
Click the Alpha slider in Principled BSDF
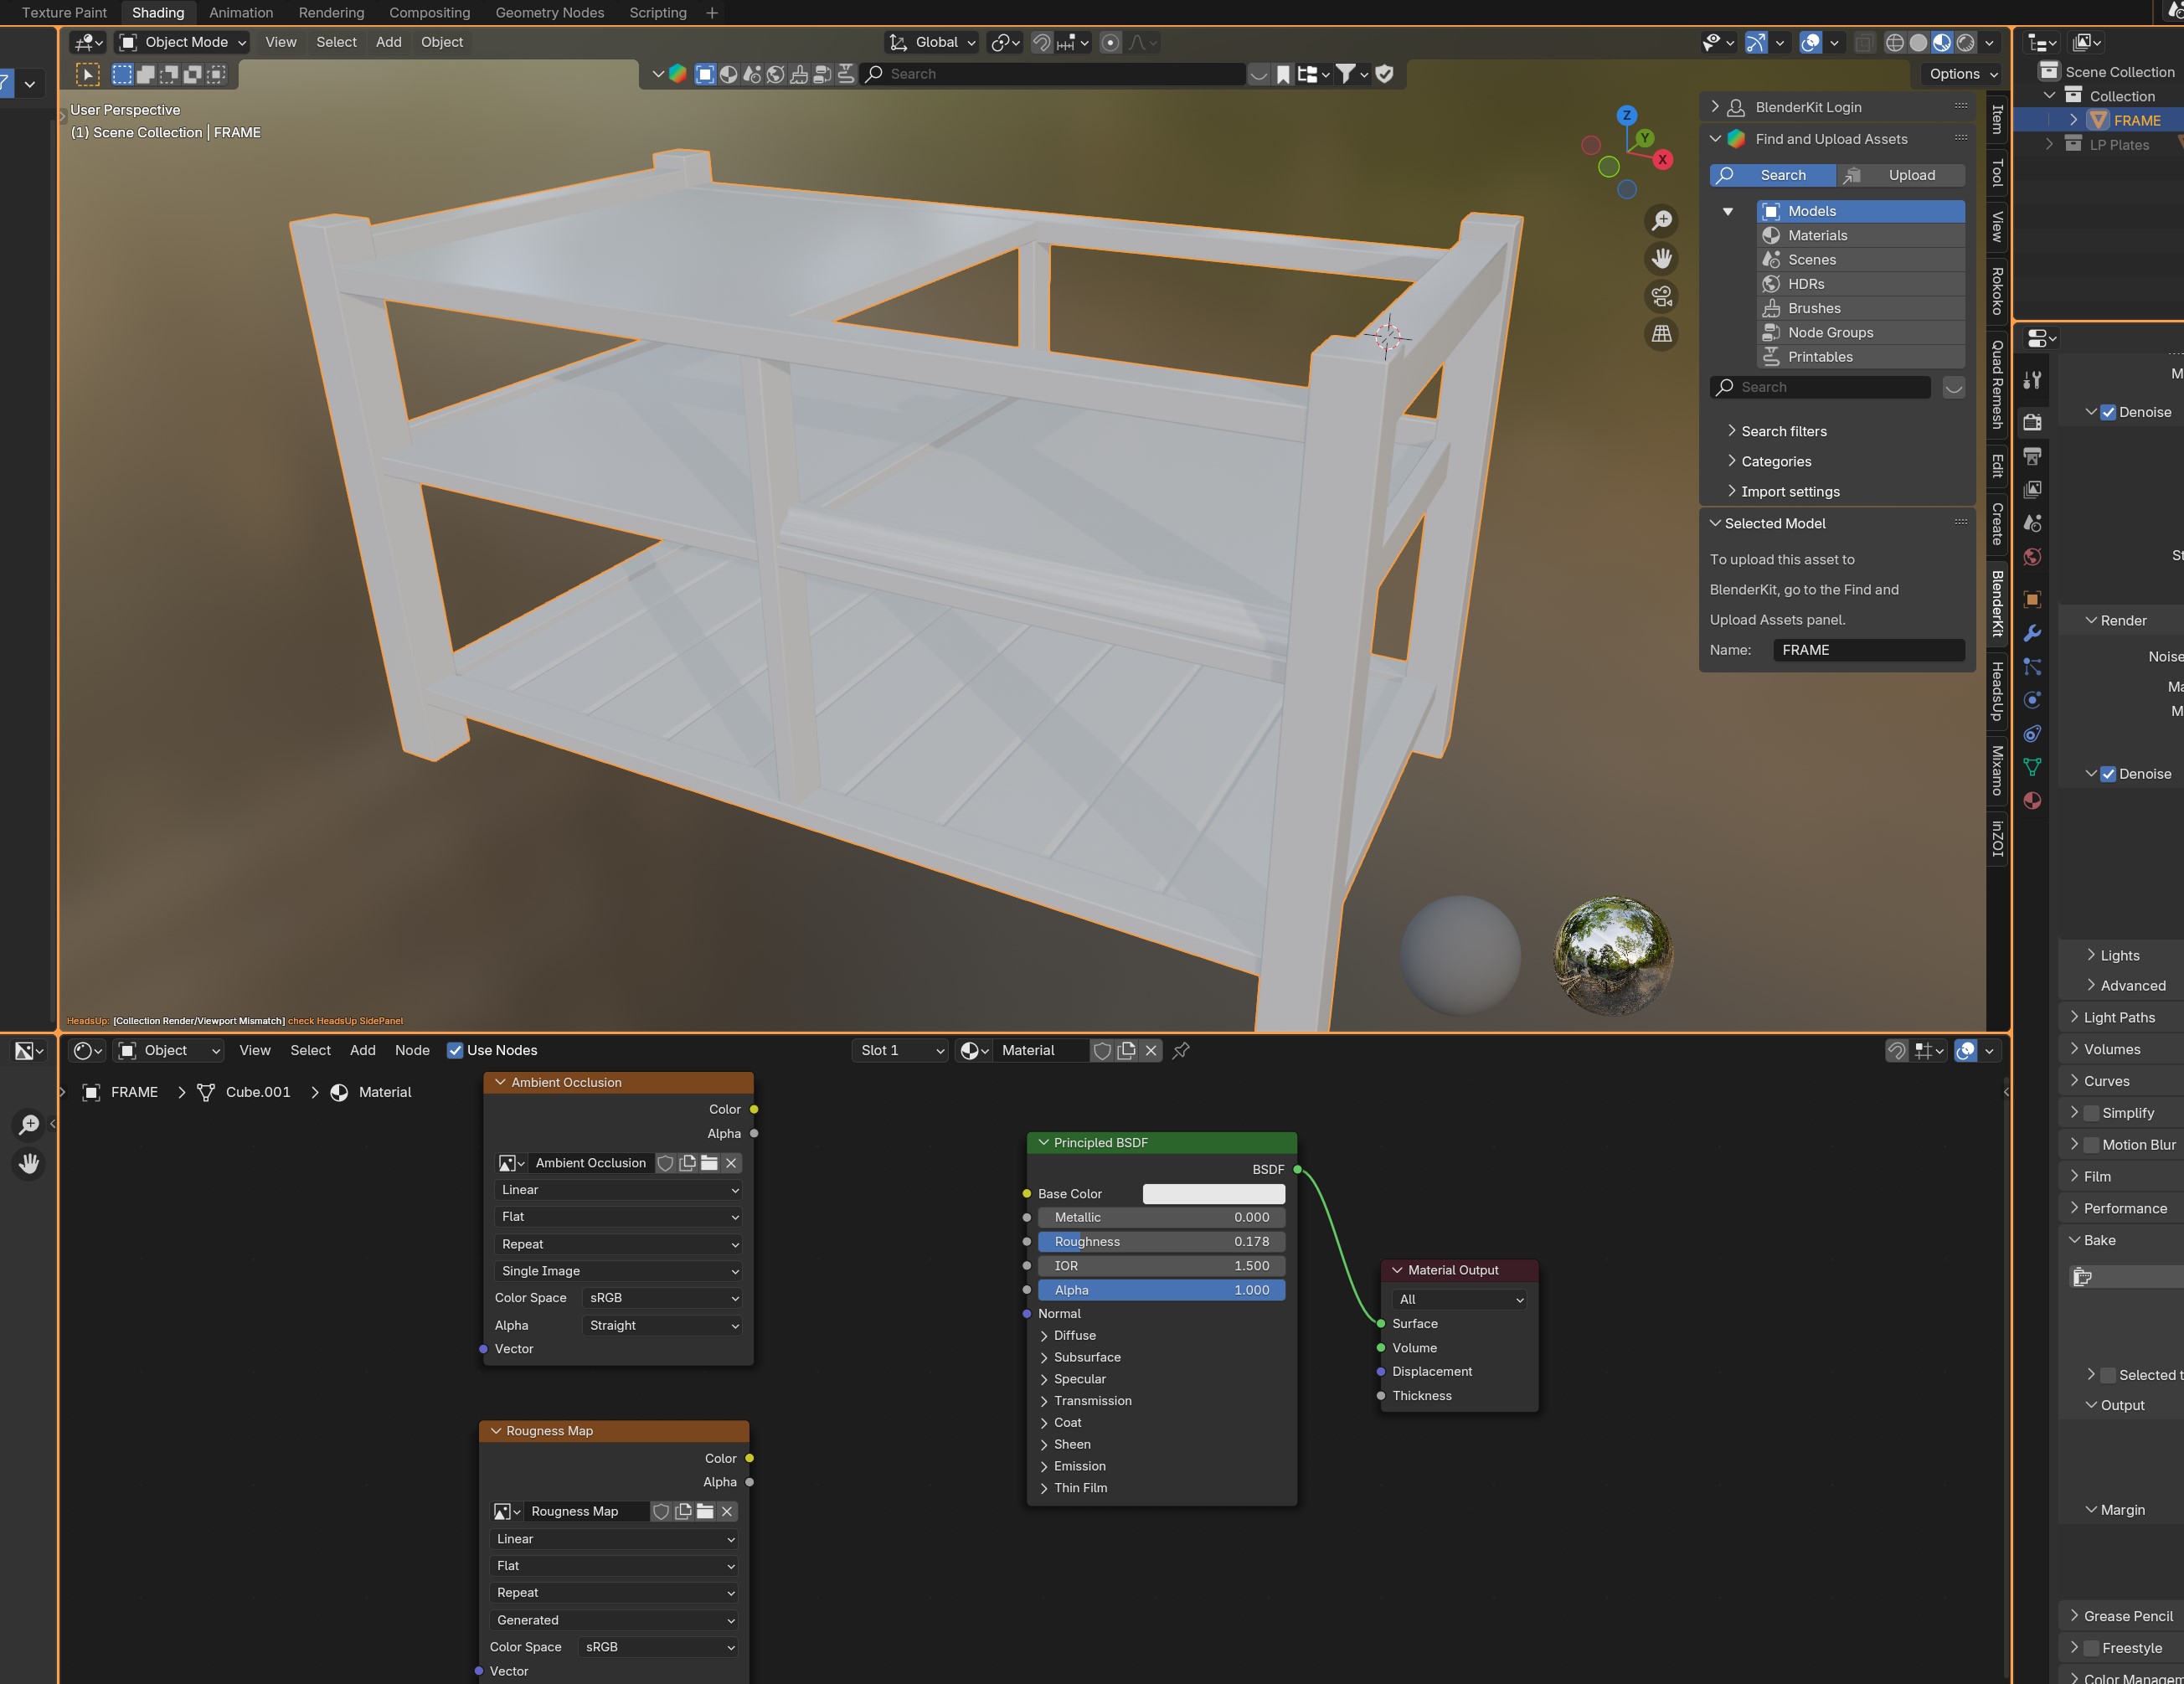[1161, 1290]
